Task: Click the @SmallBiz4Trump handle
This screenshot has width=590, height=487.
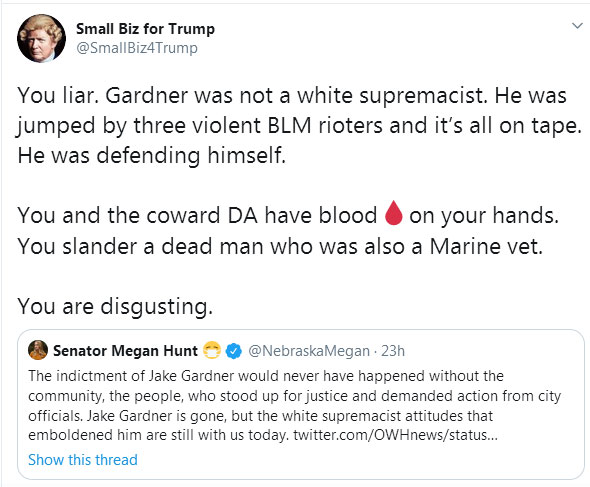Action: 137,48
